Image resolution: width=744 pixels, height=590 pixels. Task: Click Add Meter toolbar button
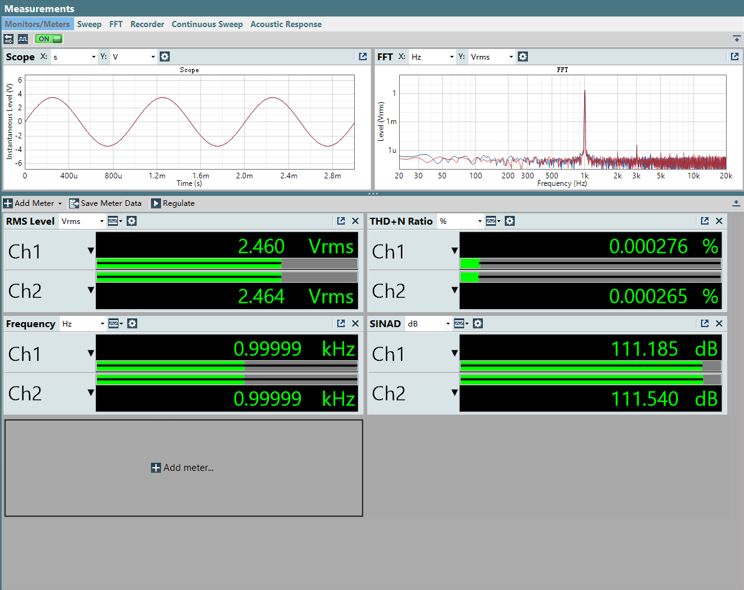tap(32, 203)
